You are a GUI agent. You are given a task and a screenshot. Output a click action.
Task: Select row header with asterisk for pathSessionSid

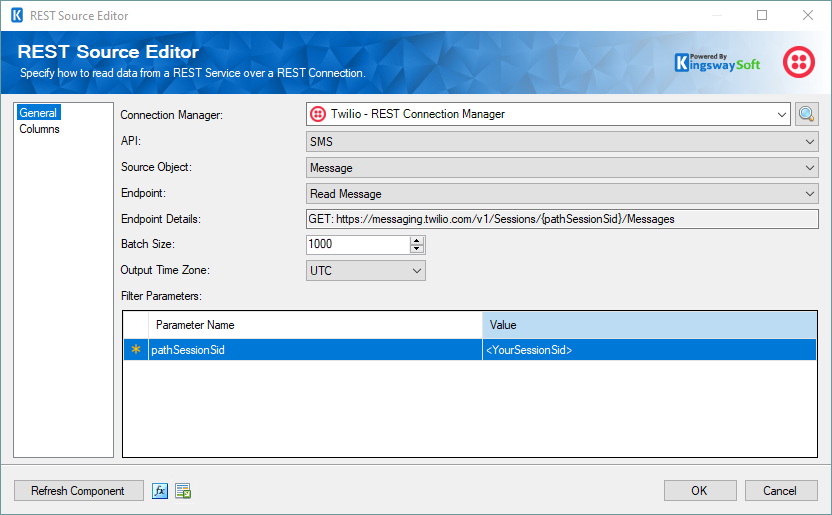click(x=136, y=350)
